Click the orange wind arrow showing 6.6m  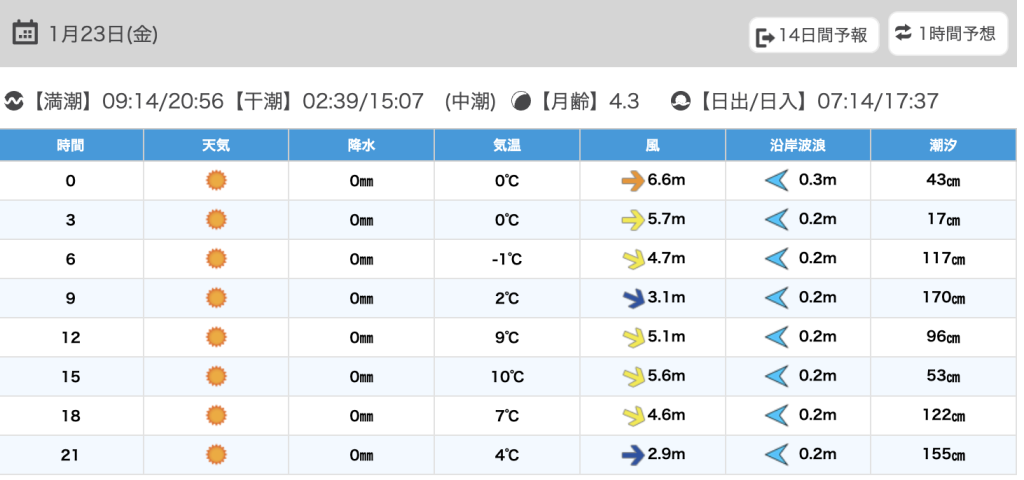click(x=632, y=181)
